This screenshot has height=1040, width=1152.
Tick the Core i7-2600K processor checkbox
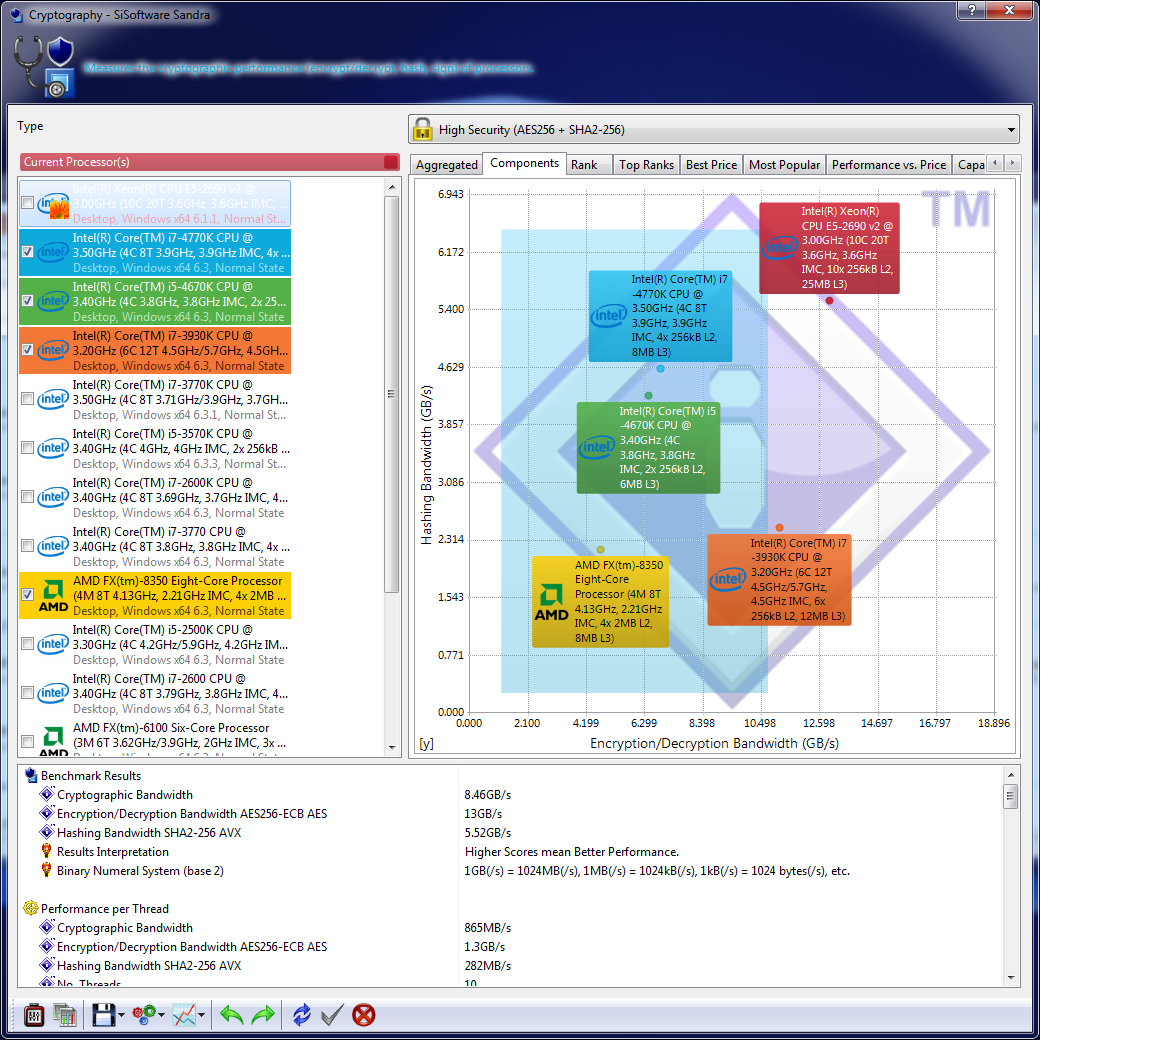pyautogui.click(x=27, y=497)
